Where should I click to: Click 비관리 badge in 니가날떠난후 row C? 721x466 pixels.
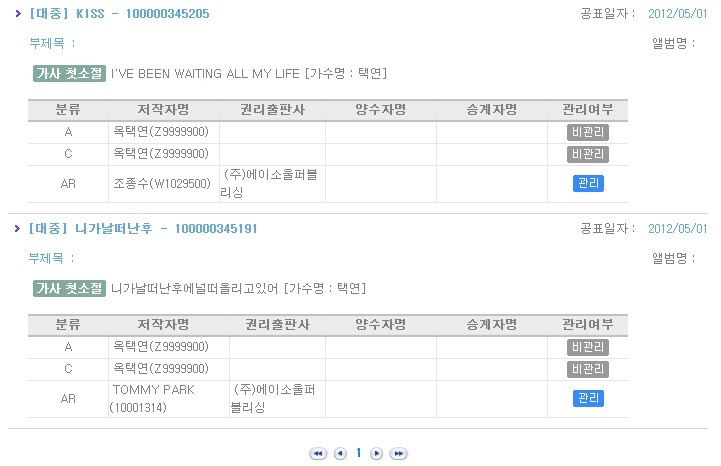(x=588, y=369)
